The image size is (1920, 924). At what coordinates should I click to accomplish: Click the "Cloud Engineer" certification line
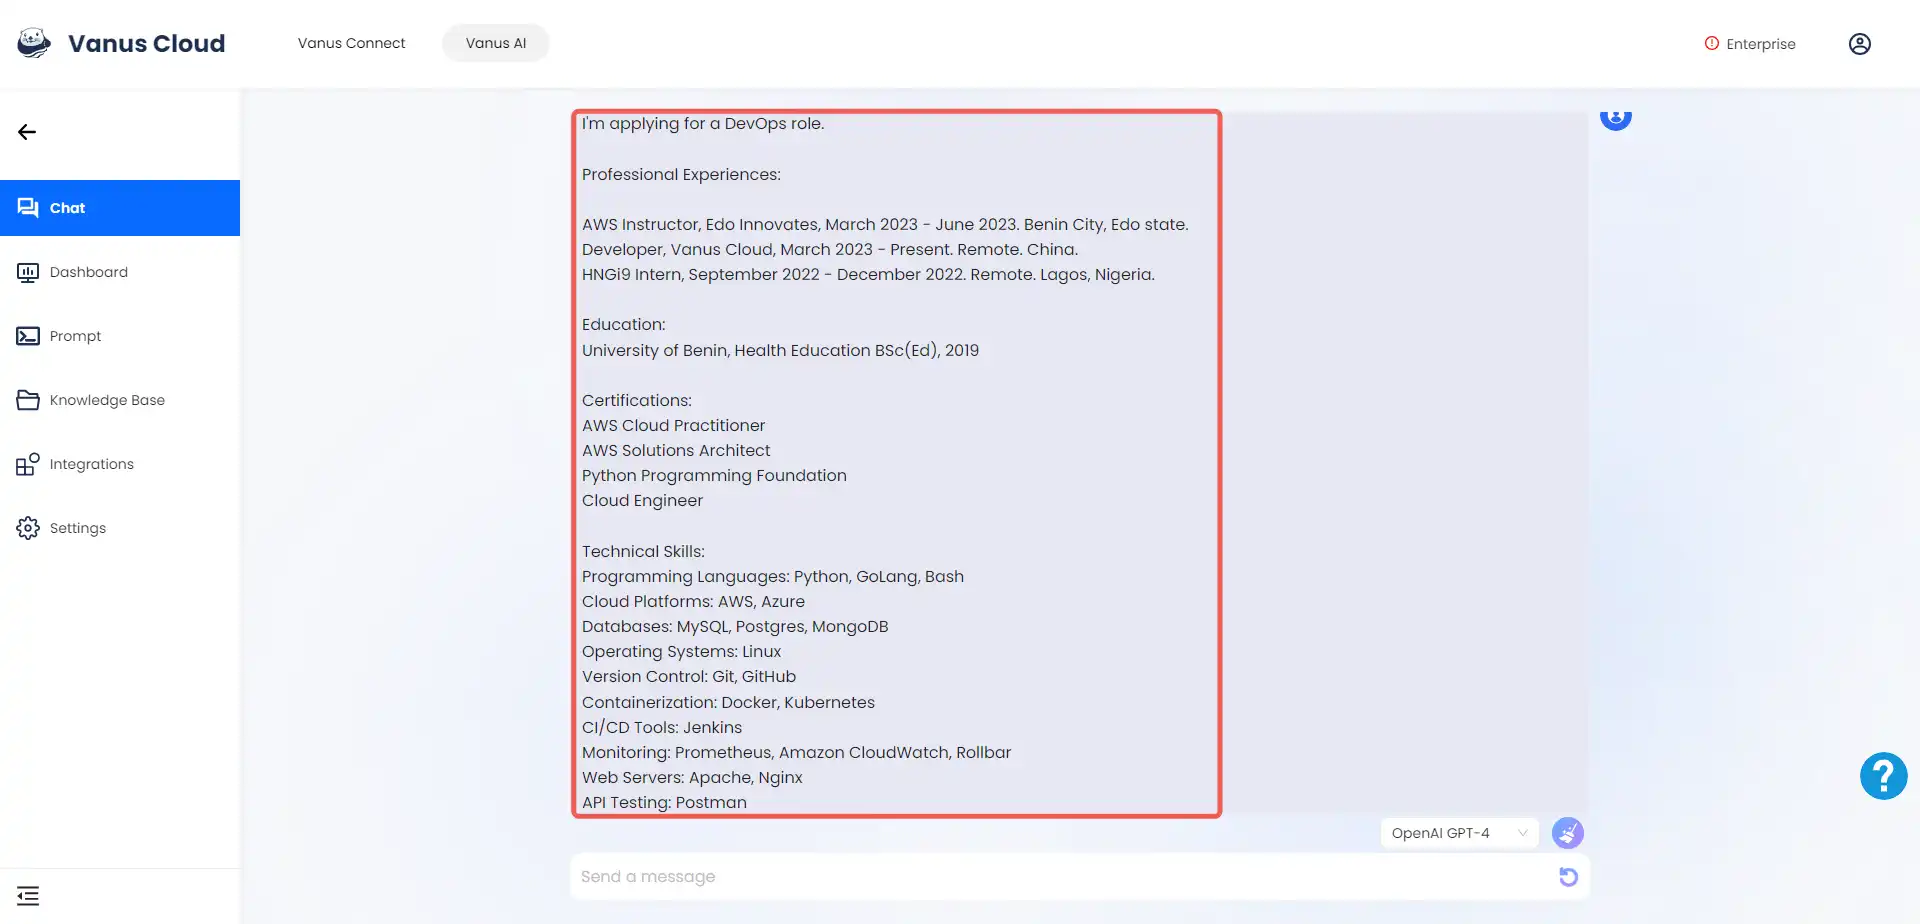(x=642, y=500)
